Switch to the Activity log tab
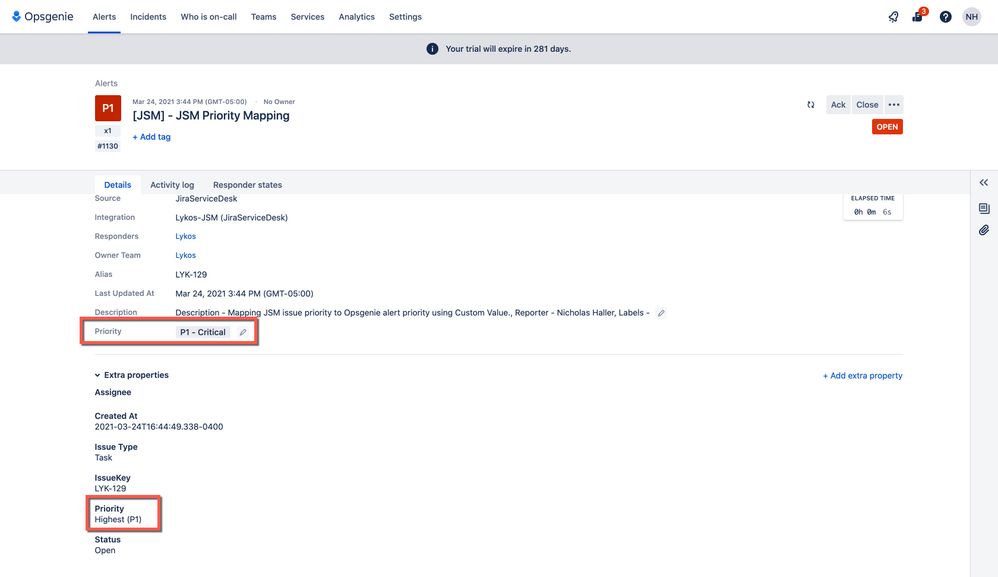The image size is (998, 577). tap(172, 185)
